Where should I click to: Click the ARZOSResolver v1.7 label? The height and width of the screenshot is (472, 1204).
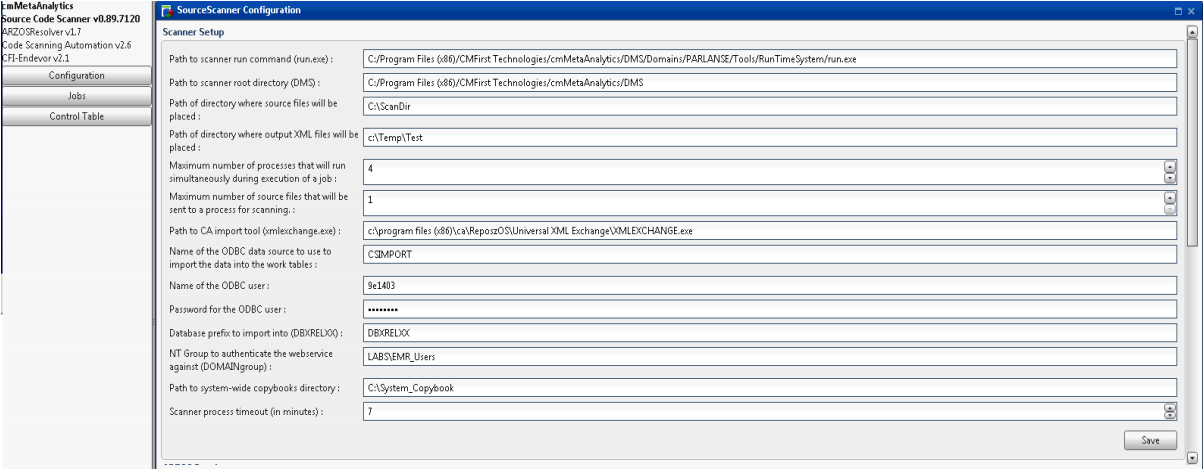(41, 32)
